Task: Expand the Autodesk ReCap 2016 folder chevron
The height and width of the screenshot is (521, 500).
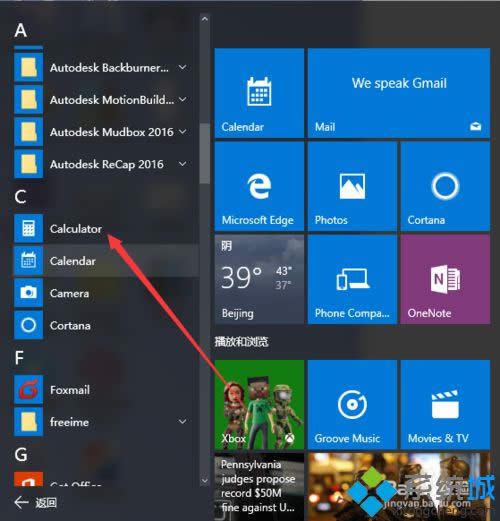Action: [182, 164]
